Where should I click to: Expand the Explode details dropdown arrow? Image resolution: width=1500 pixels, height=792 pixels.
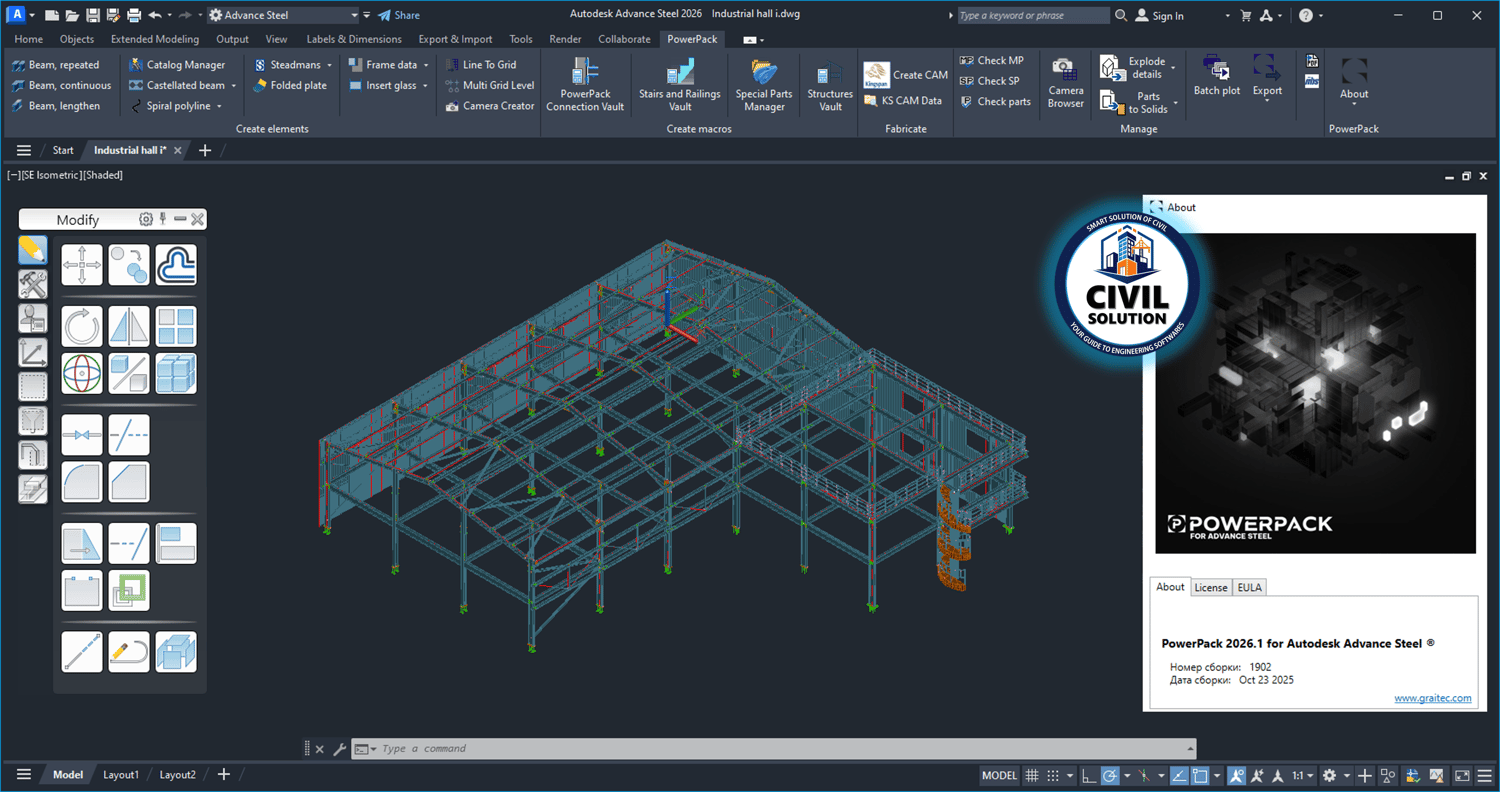click(x=1173, y=69)
